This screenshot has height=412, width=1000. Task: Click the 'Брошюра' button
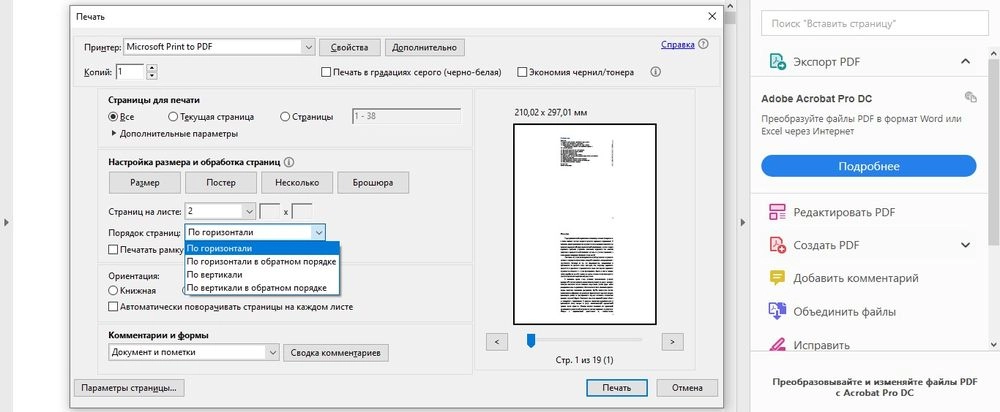[x=373, y=182]
